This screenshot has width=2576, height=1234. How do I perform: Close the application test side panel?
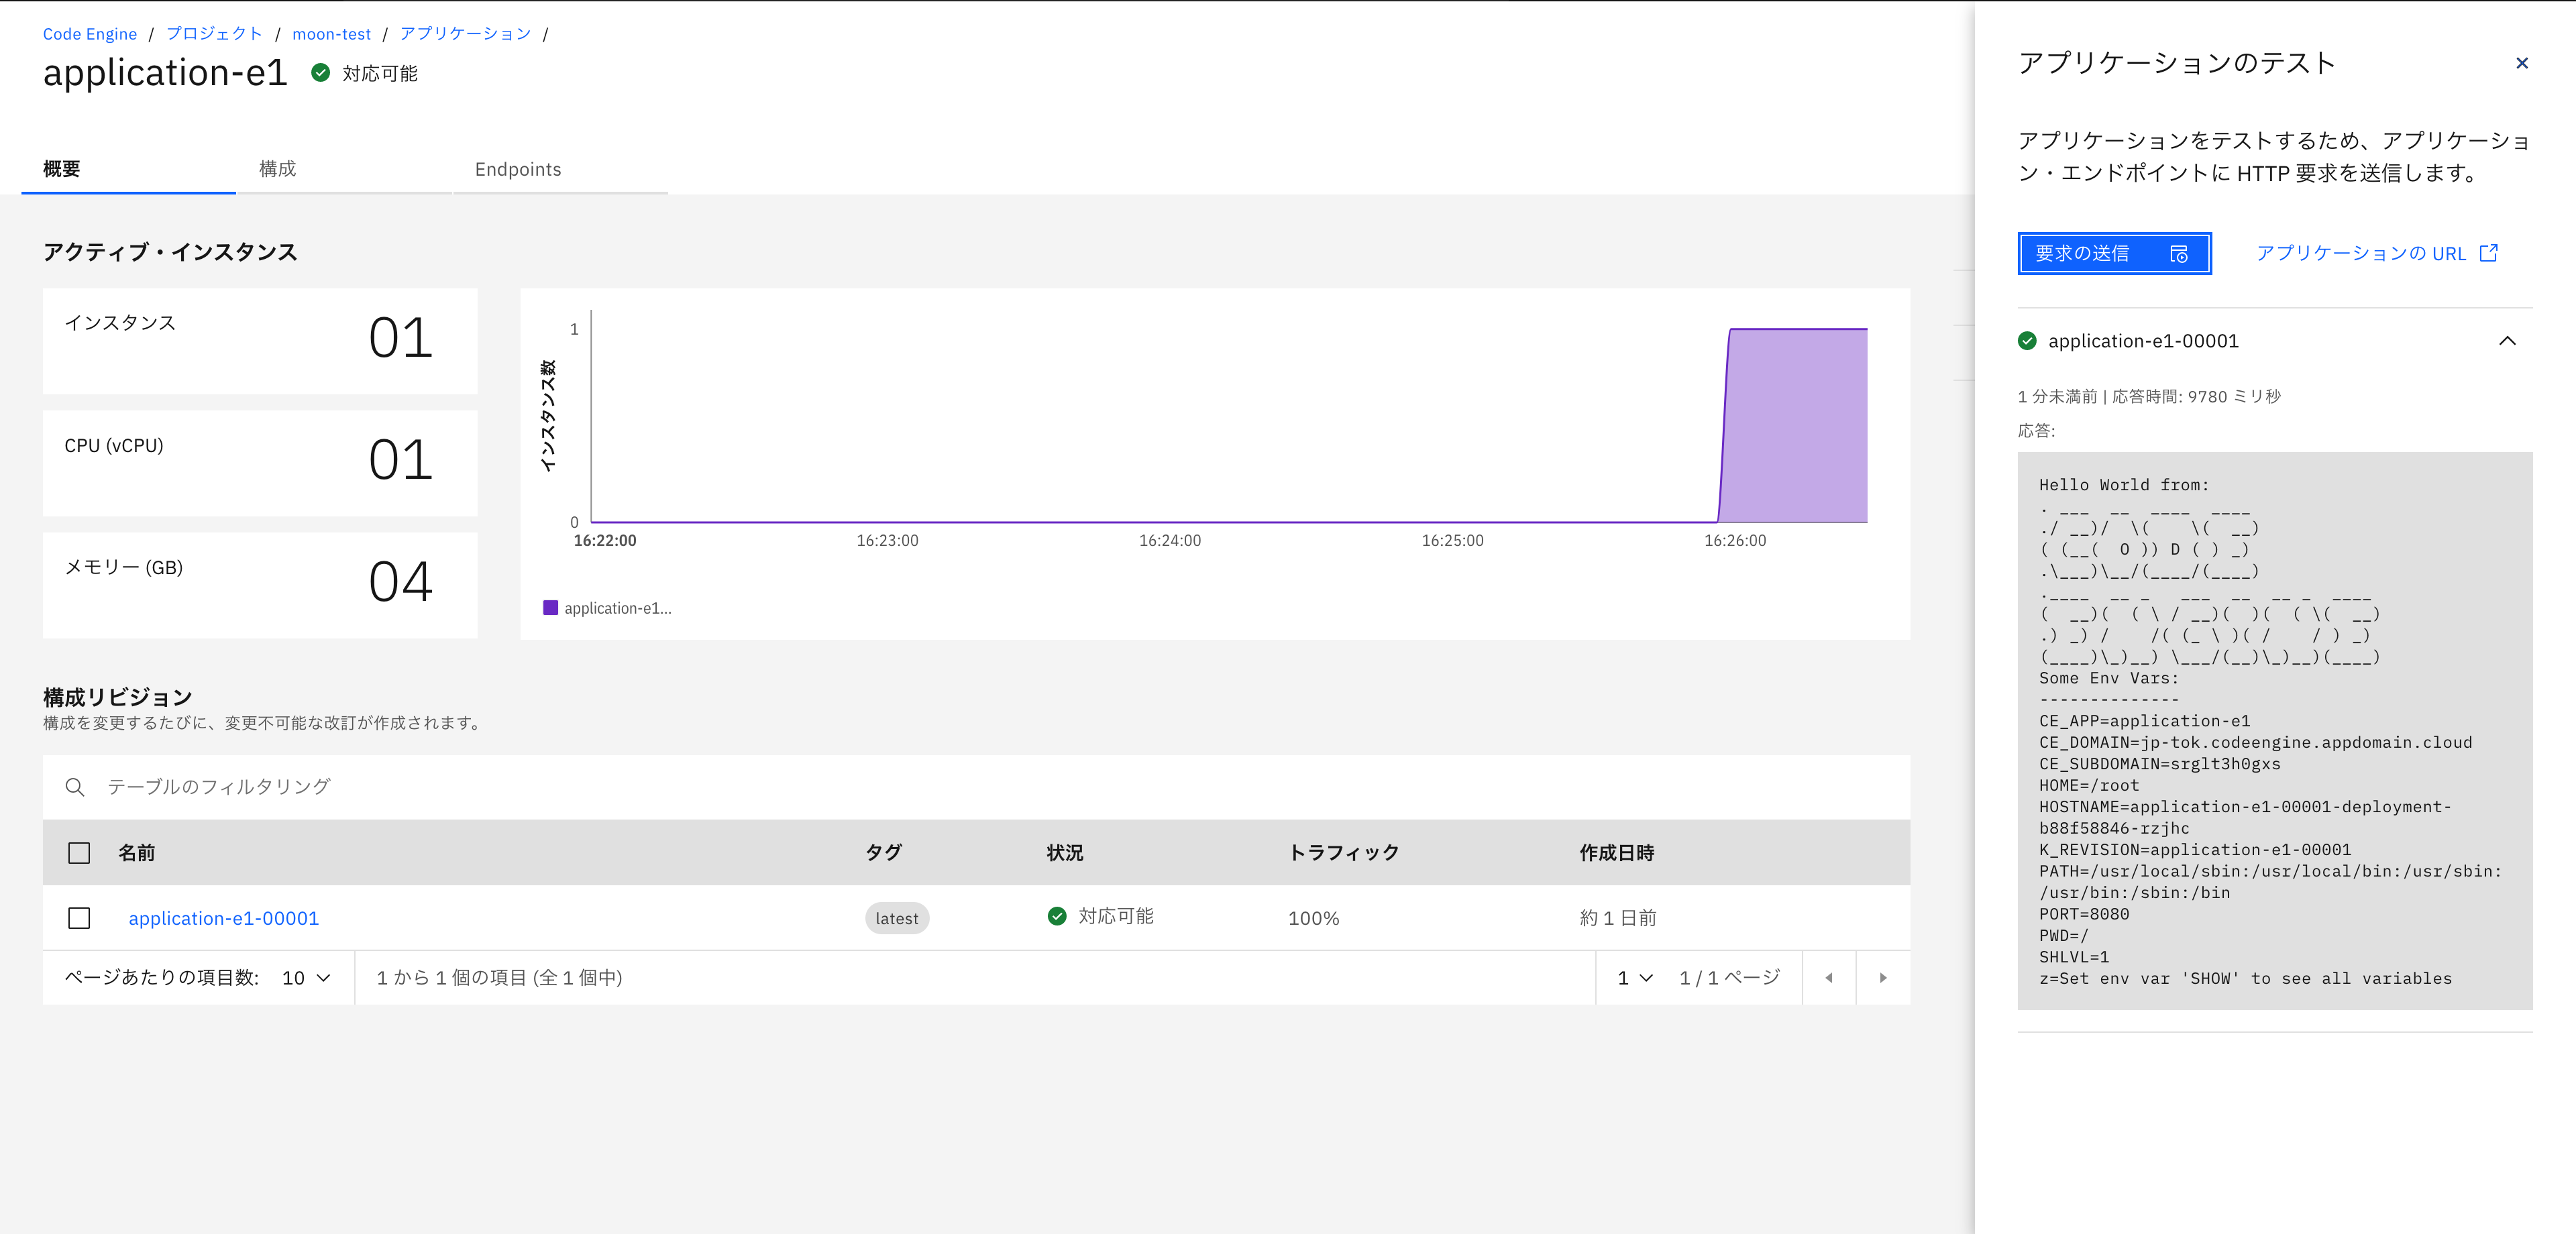(2521, 63)
